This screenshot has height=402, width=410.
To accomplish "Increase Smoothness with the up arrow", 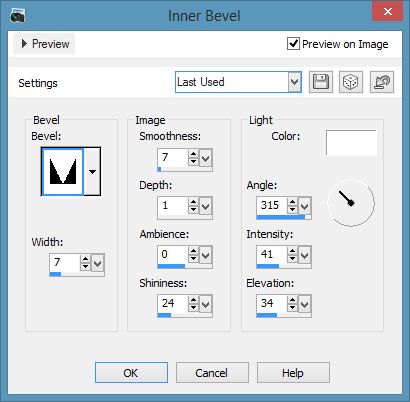I will pyautogui.click(x=193, y=154).
